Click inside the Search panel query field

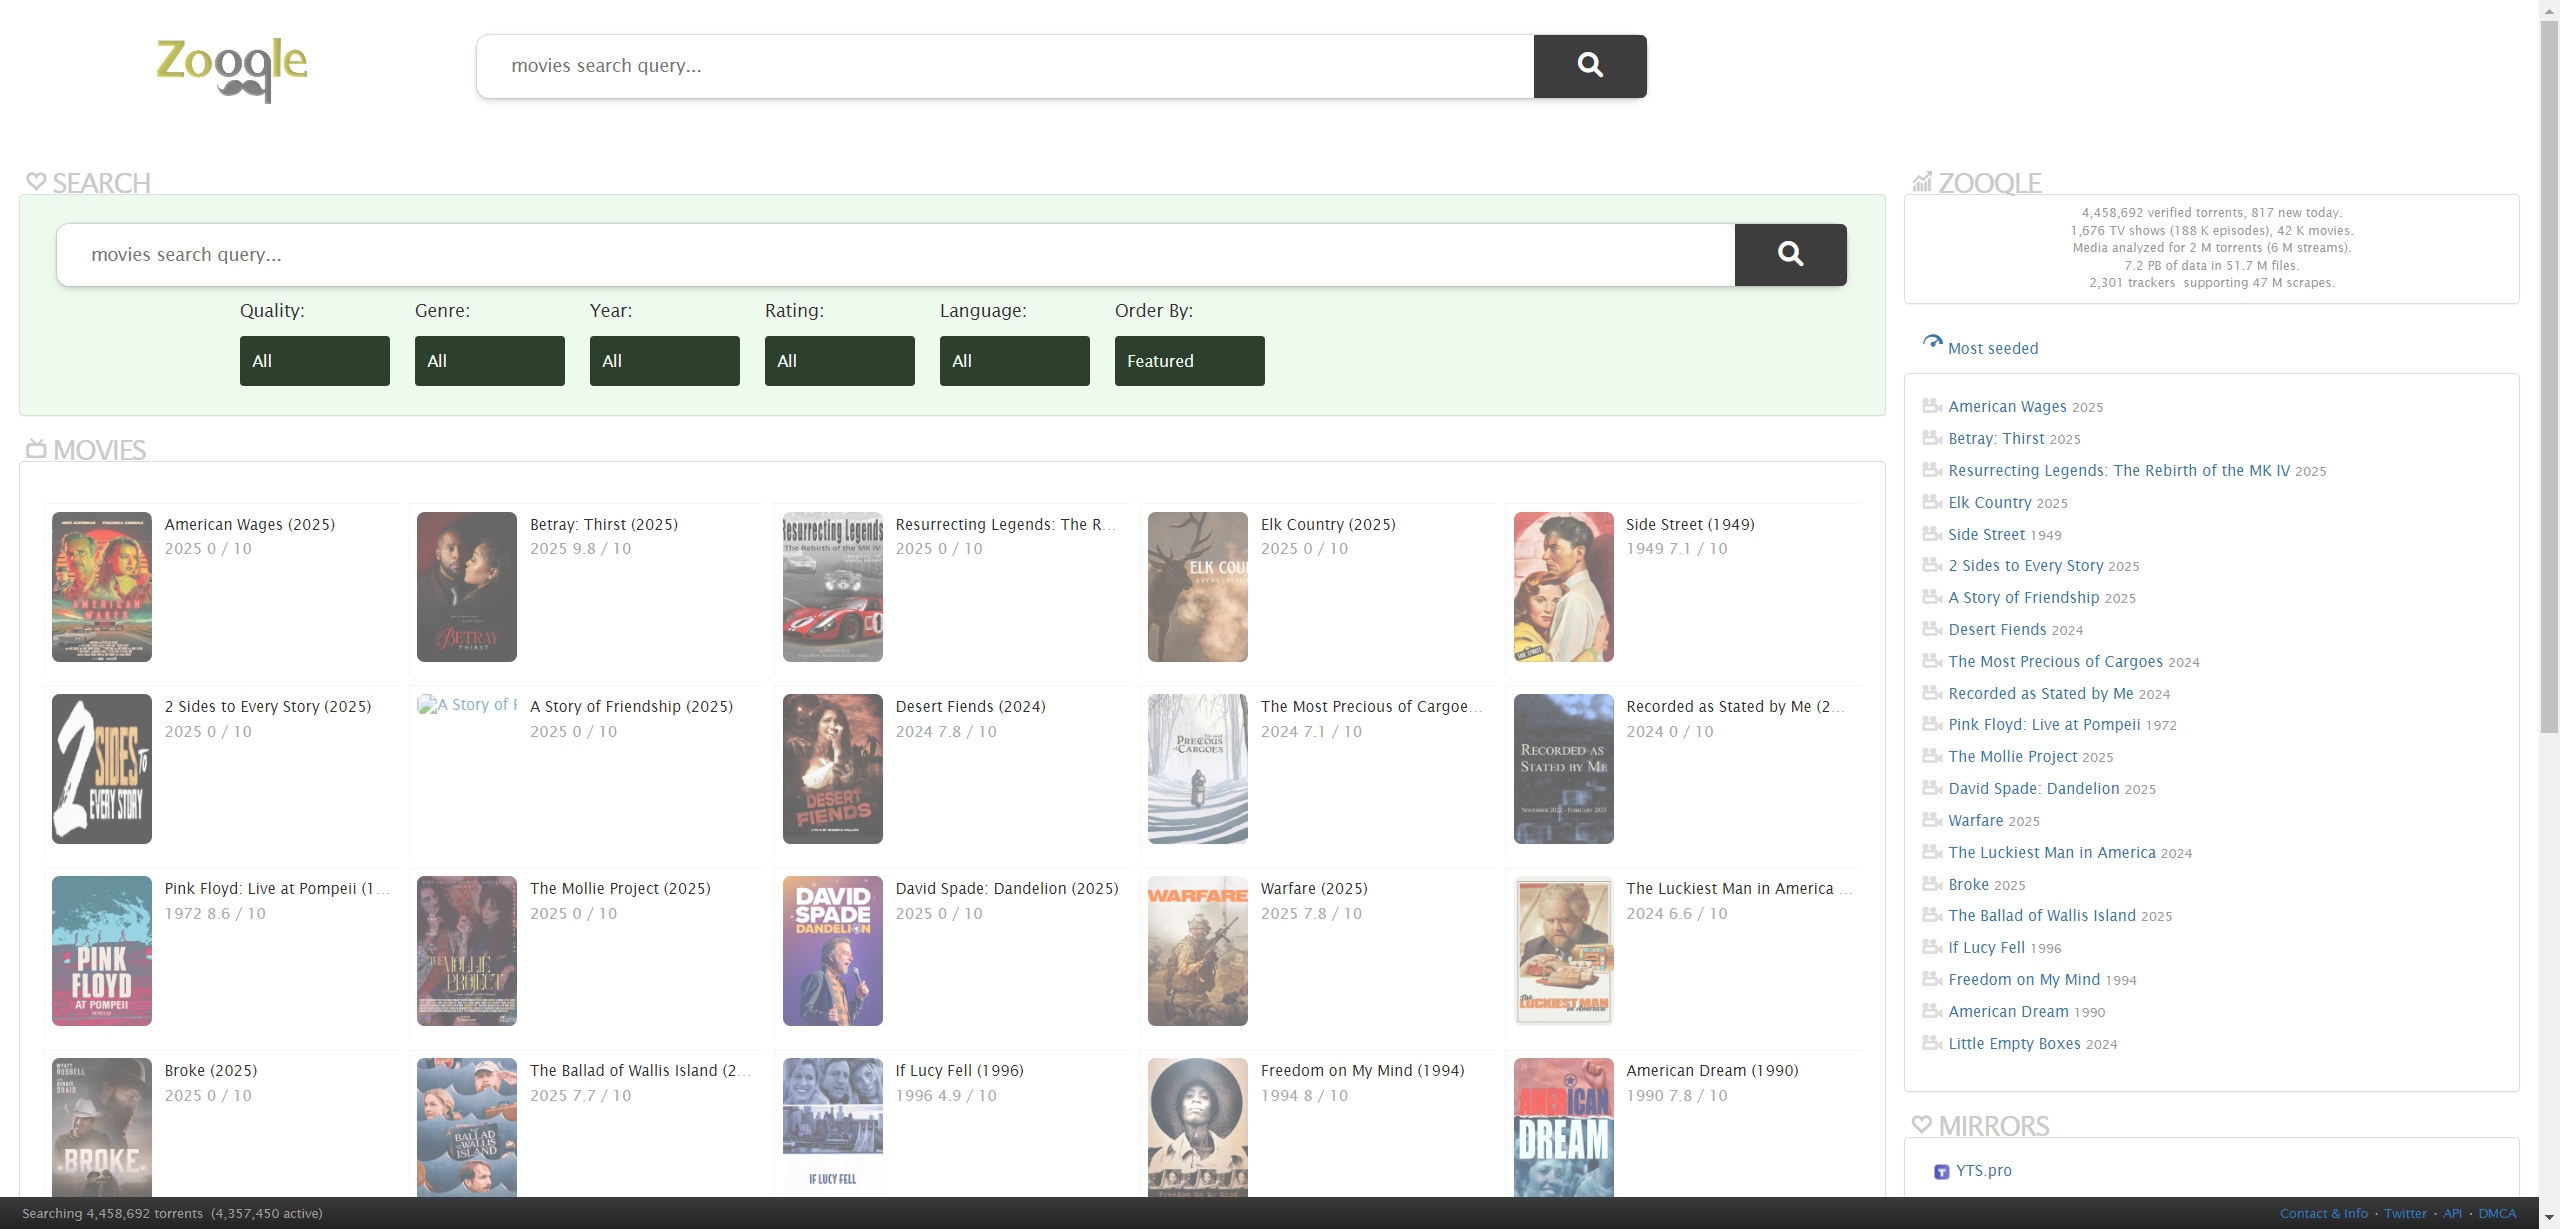coord(895,255)
